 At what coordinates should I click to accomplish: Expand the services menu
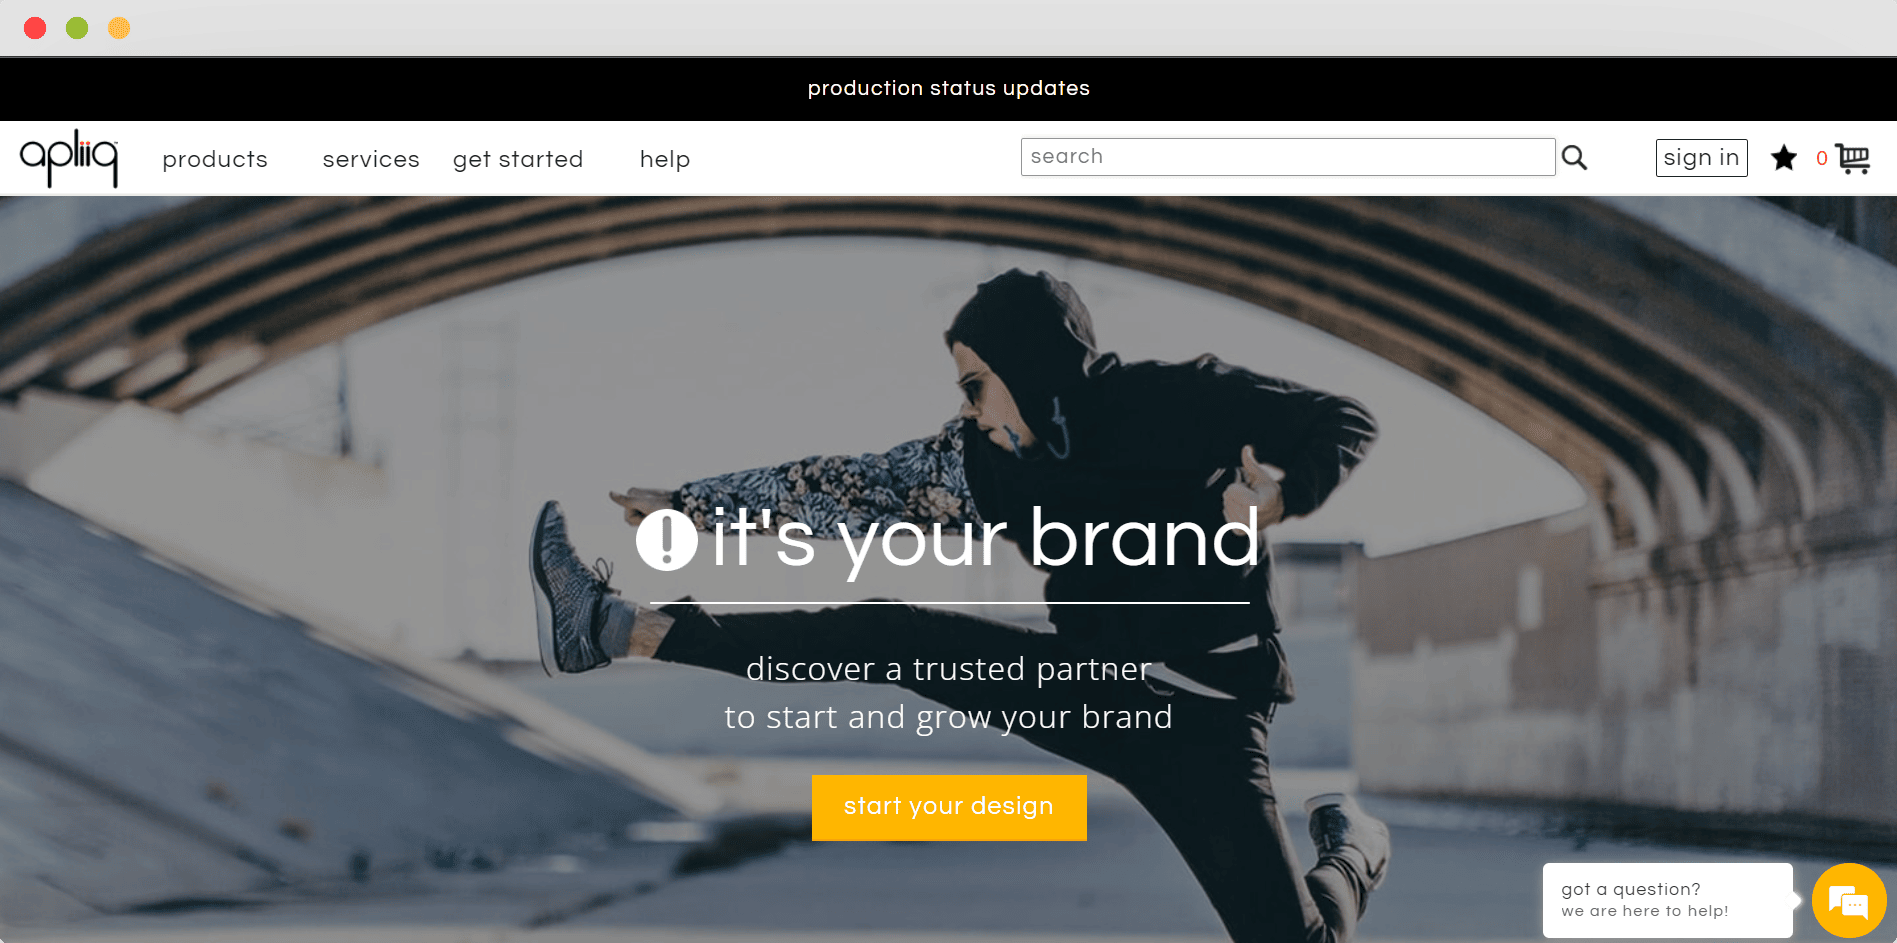[371, 159]
